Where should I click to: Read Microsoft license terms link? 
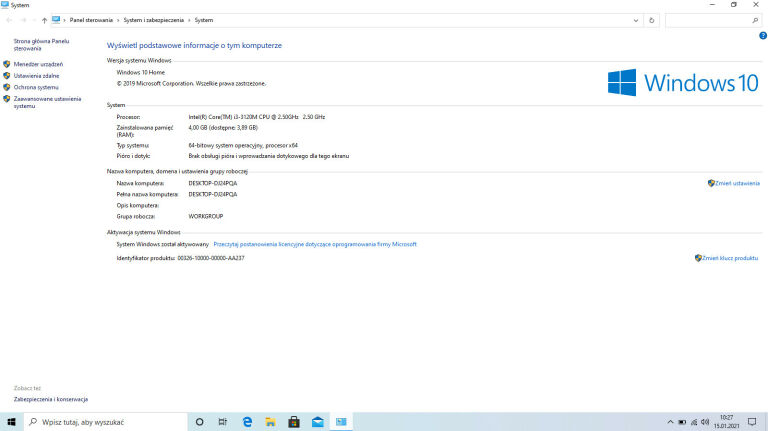pos(315,244)
